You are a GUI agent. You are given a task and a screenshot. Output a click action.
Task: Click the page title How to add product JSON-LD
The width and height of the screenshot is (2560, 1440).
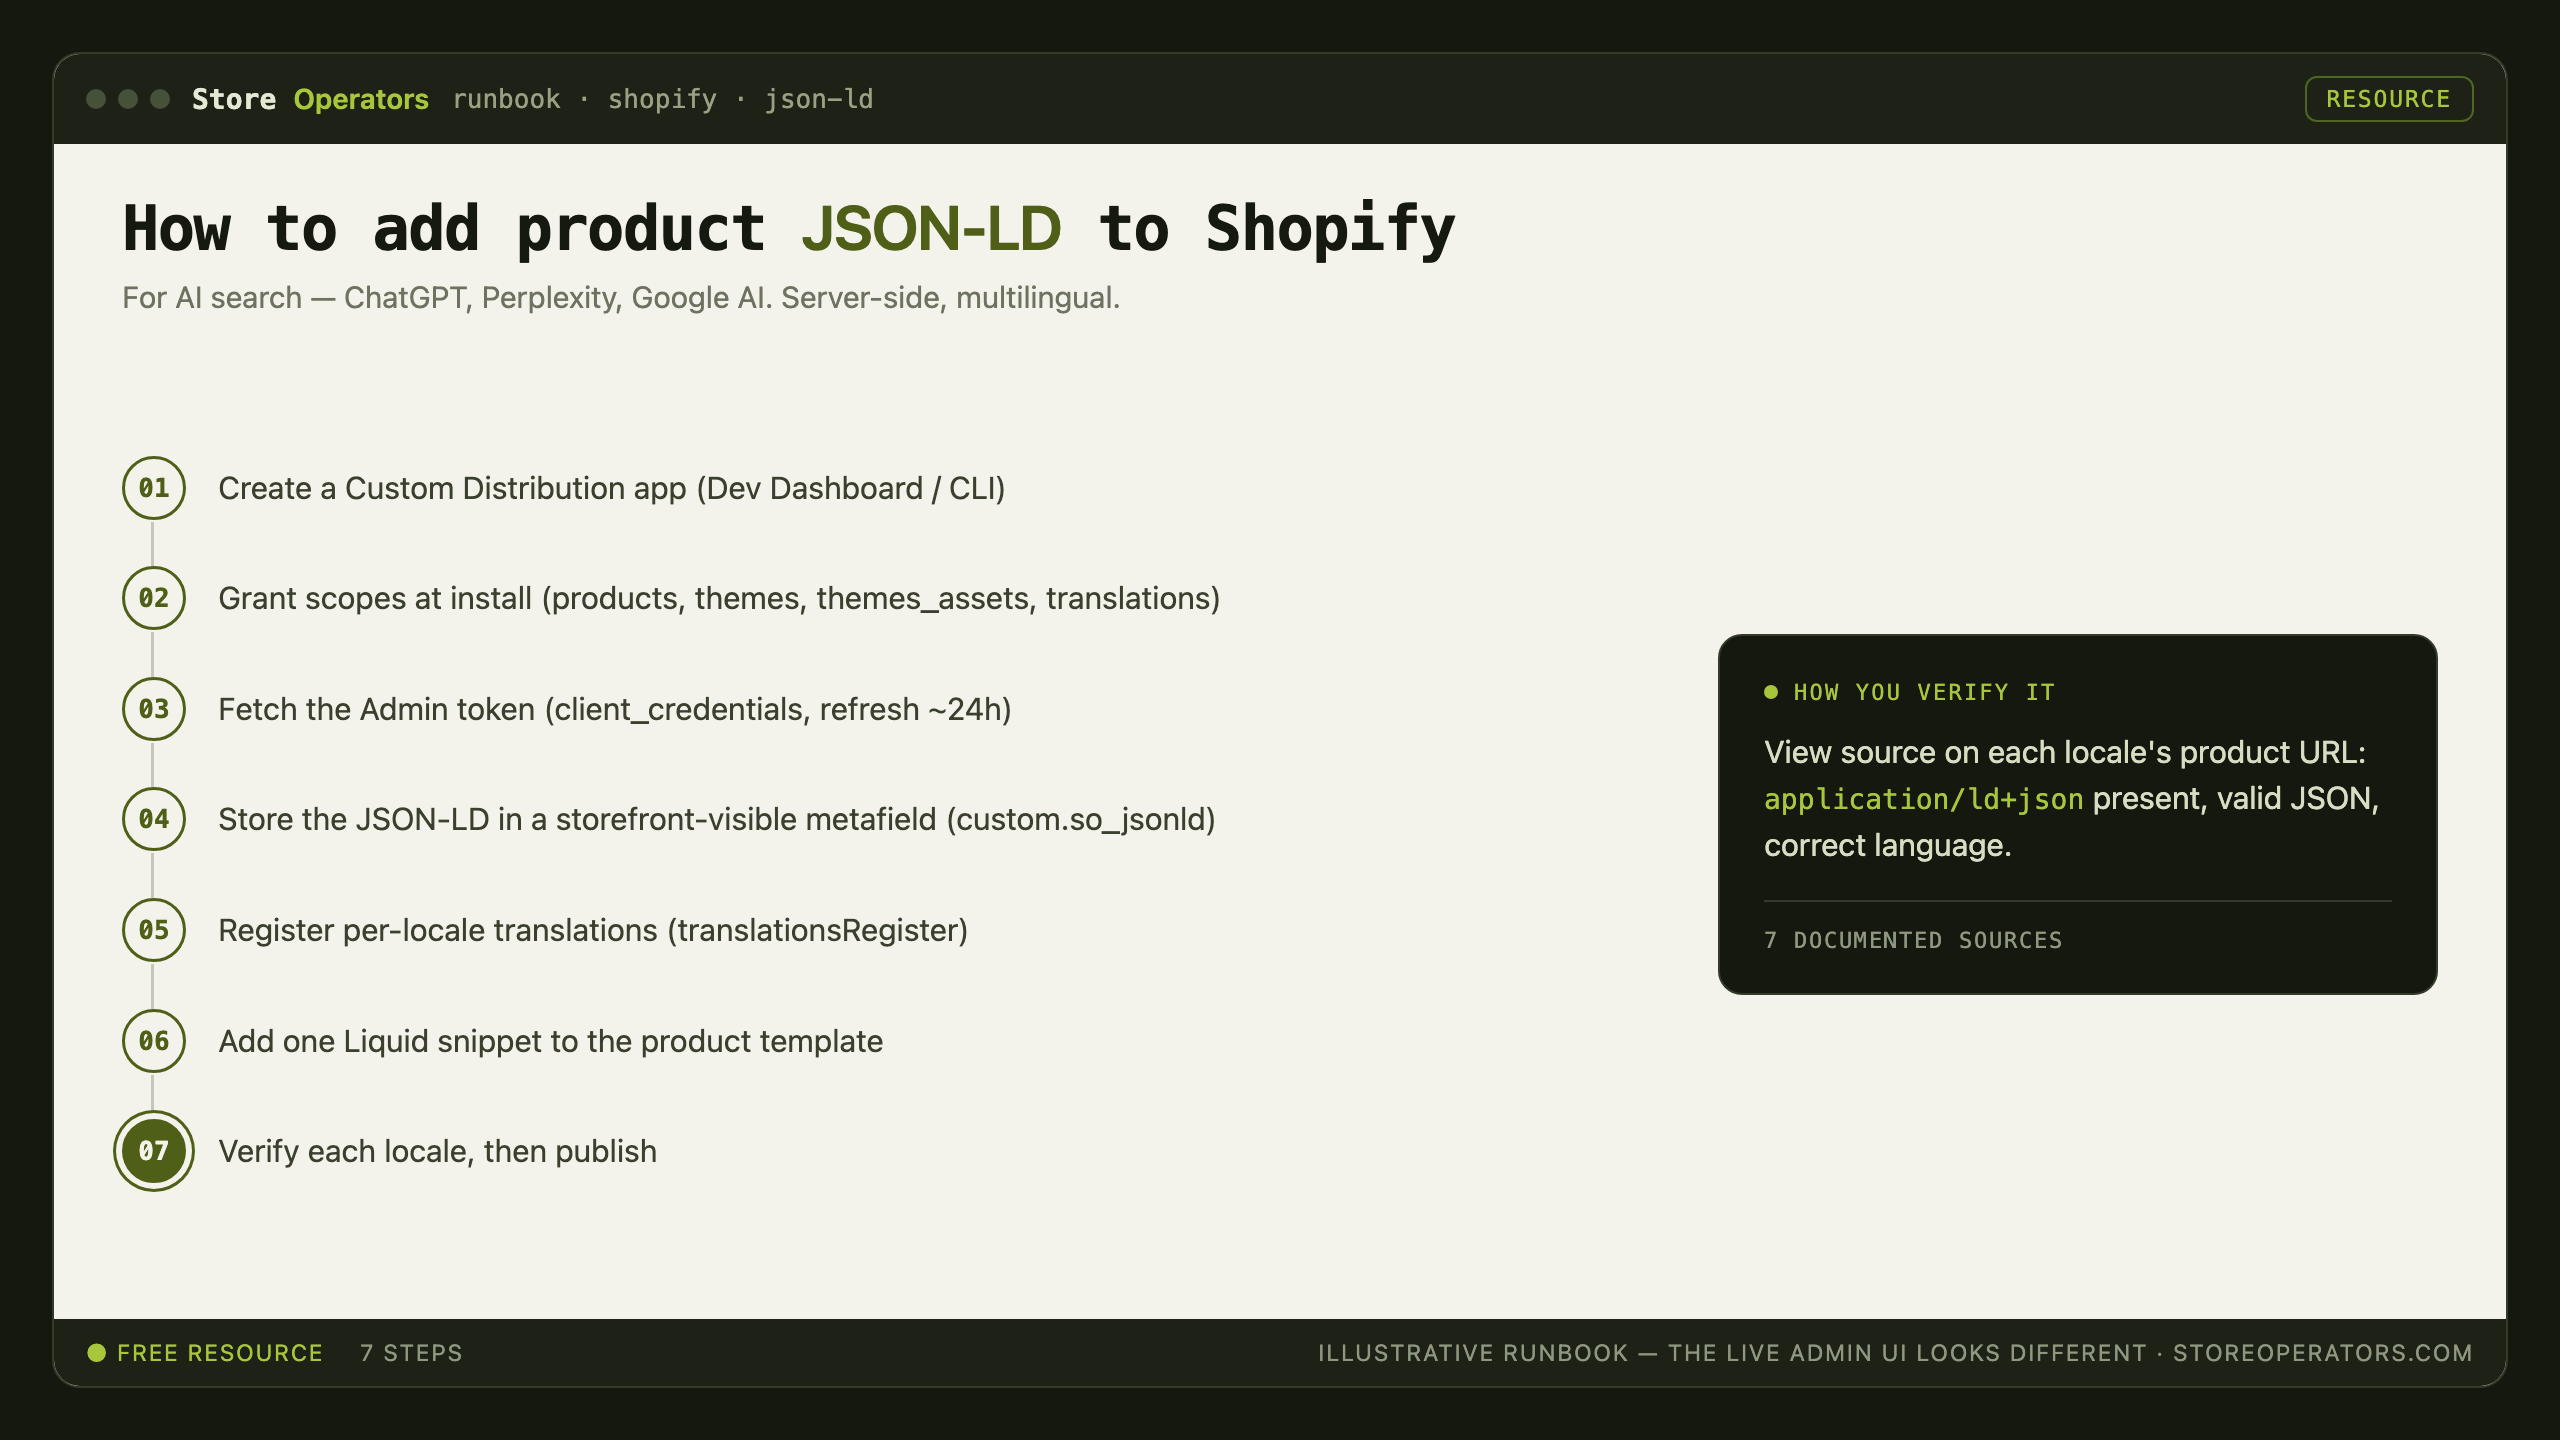click(788, 229)
